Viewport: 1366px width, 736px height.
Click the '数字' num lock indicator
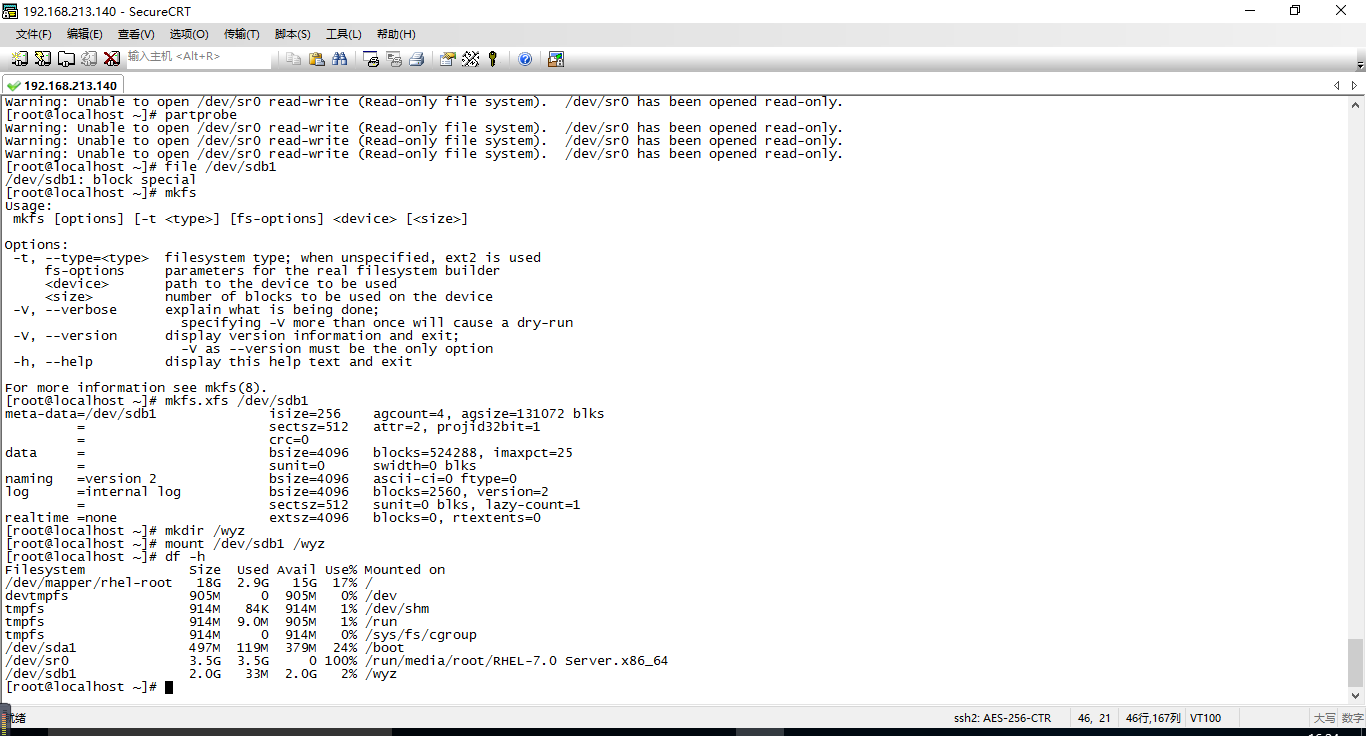pos(1352,718)
